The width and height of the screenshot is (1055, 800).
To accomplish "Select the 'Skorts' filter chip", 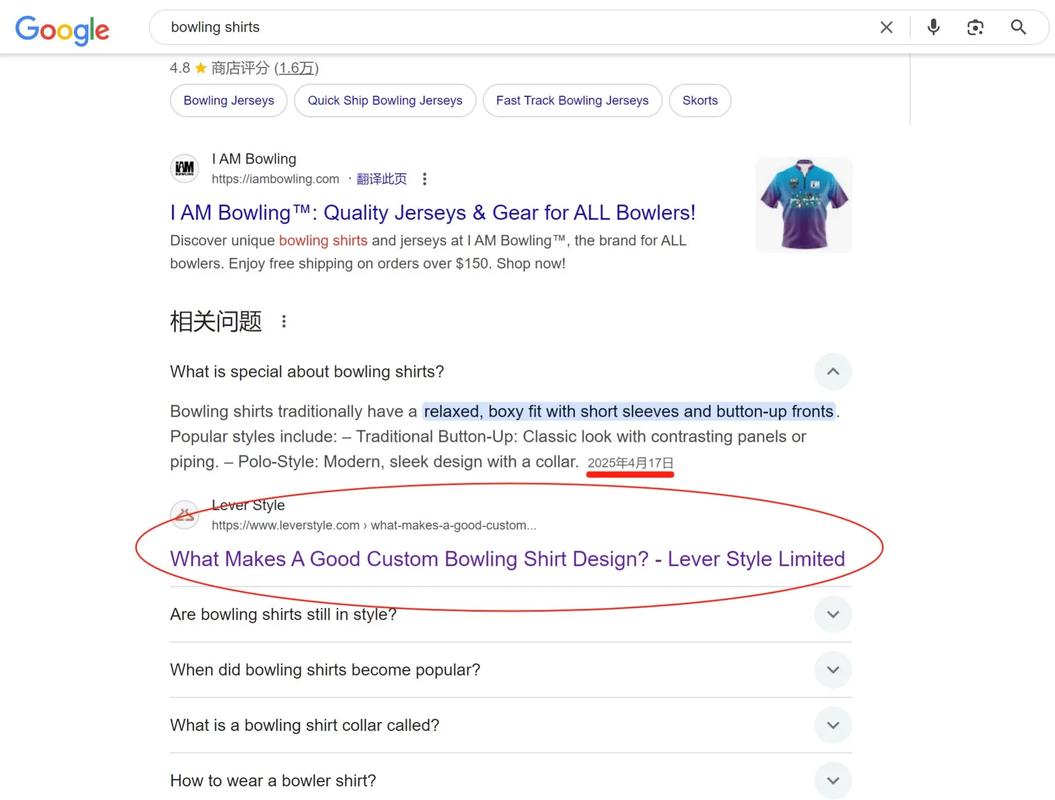I will (x=700, y=99).
